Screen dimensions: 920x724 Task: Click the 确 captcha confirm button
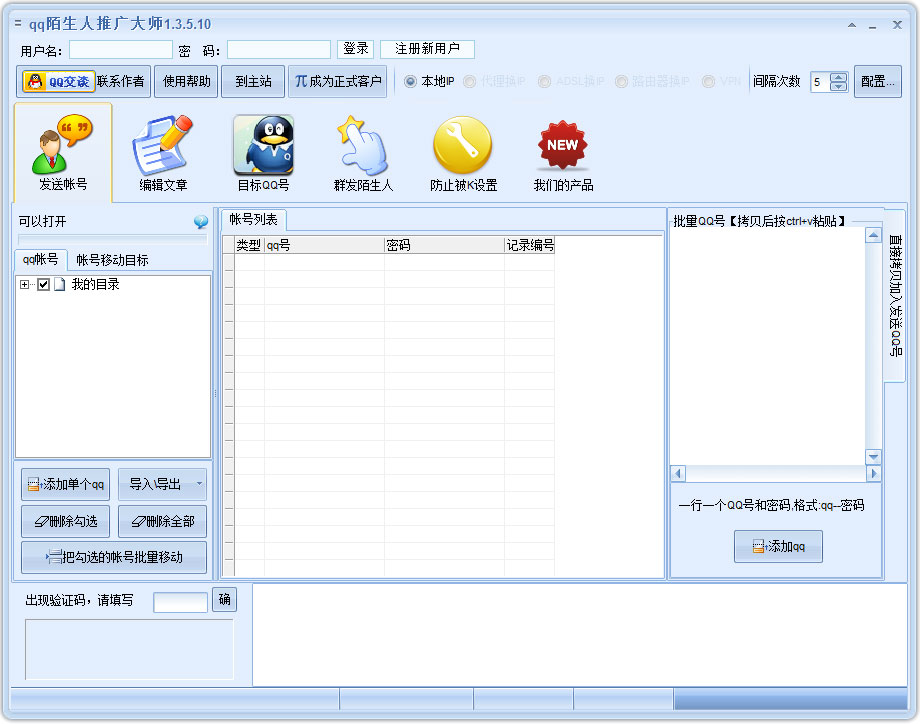point(224,599)
